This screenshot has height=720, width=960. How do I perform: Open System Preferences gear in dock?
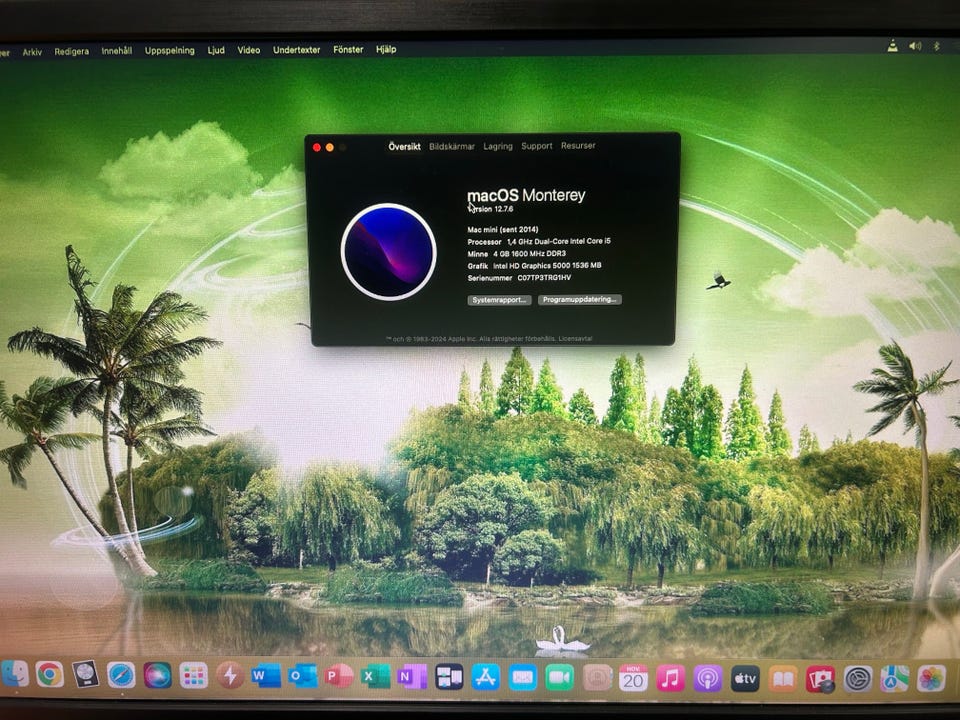(858, 679)
